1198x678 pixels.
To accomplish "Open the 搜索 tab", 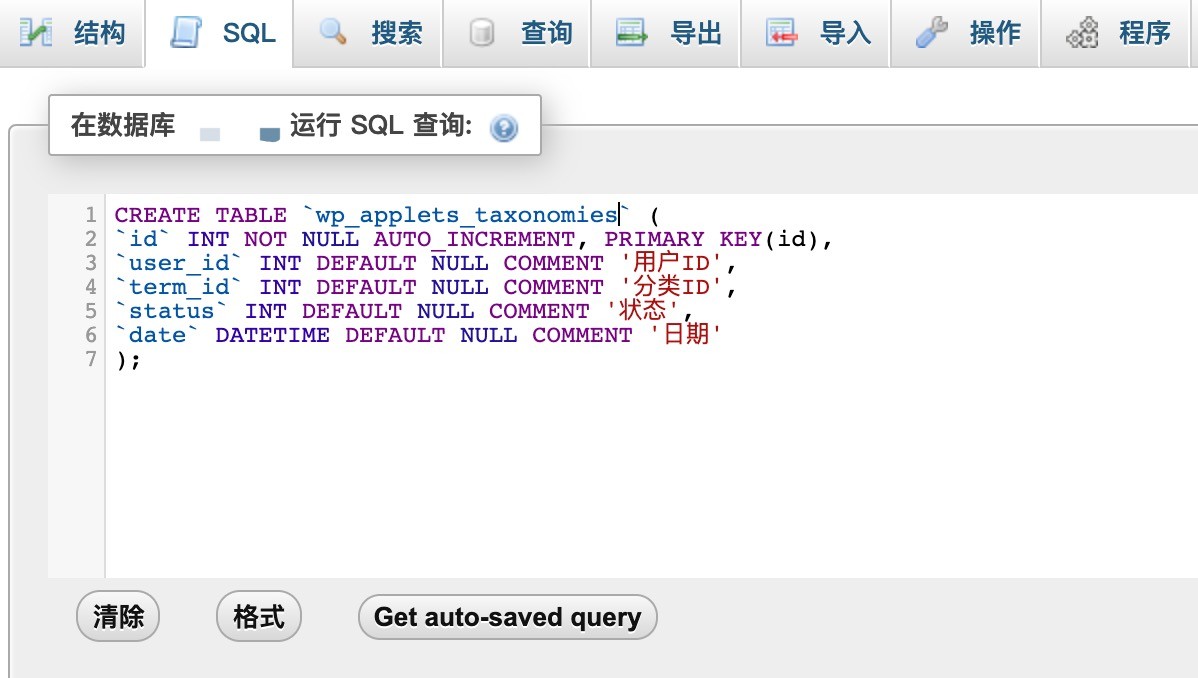I will (x=367, y=33).
